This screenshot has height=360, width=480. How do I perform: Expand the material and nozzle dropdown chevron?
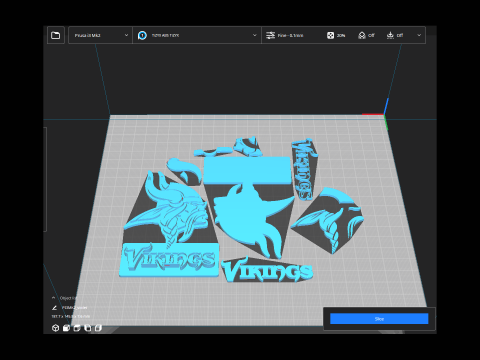(255, 35)
